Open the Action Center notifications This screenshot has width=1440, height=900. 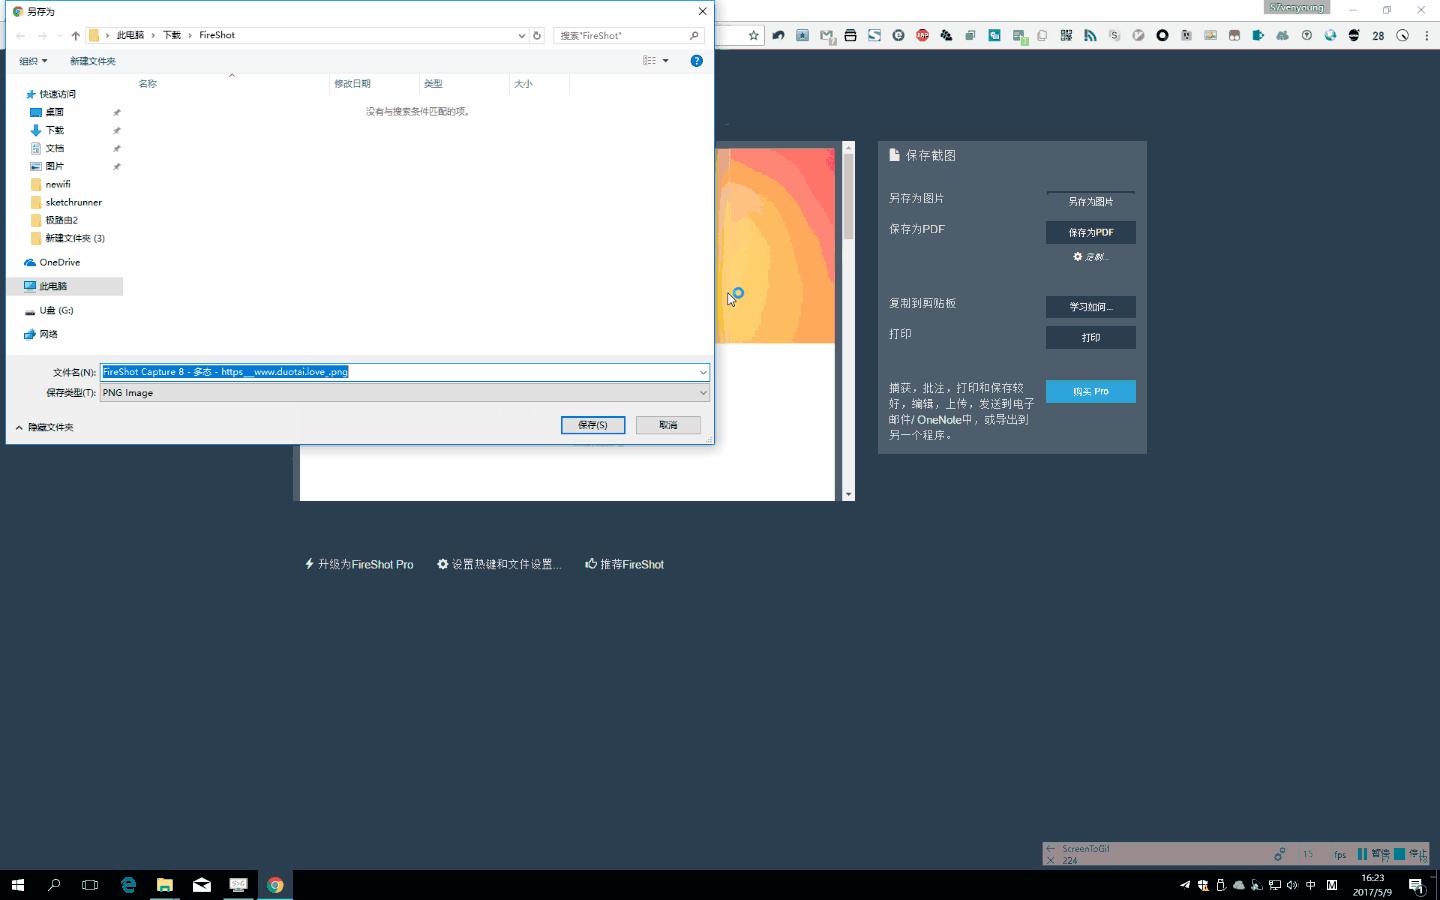1416,885
